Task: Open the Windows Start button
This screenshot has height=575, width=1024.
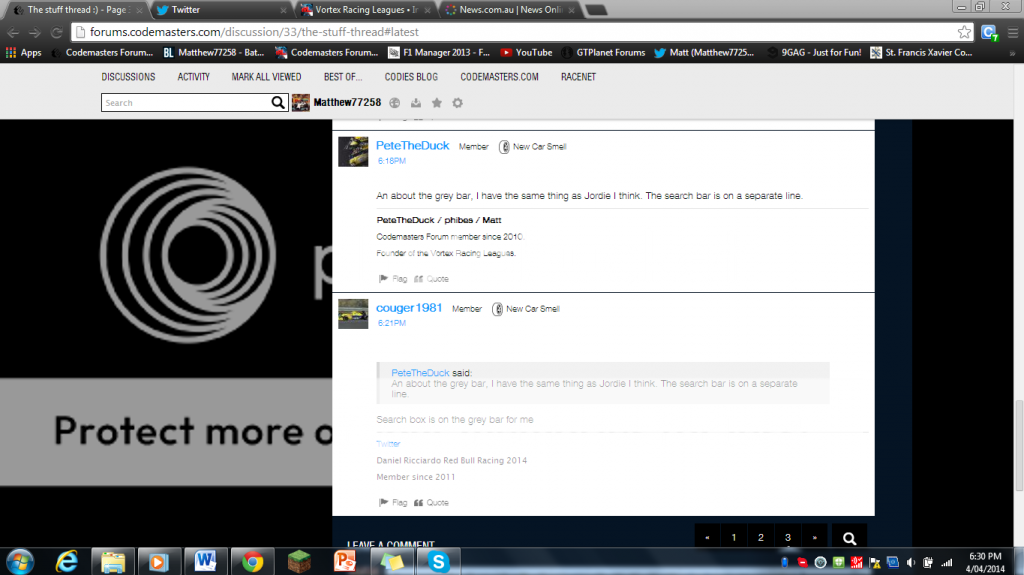Action: point(20,562)
